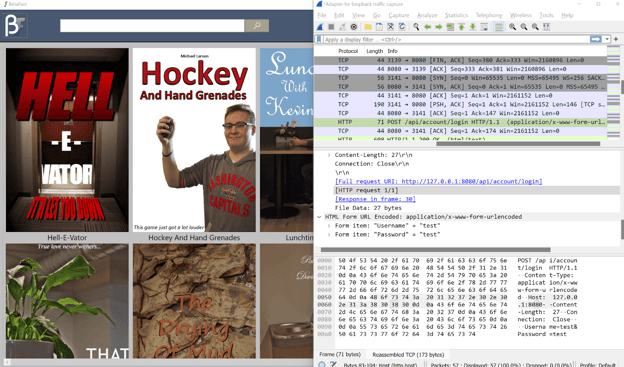
Task: Click the BetaFast beta logo
Action: tap(15, 25)
